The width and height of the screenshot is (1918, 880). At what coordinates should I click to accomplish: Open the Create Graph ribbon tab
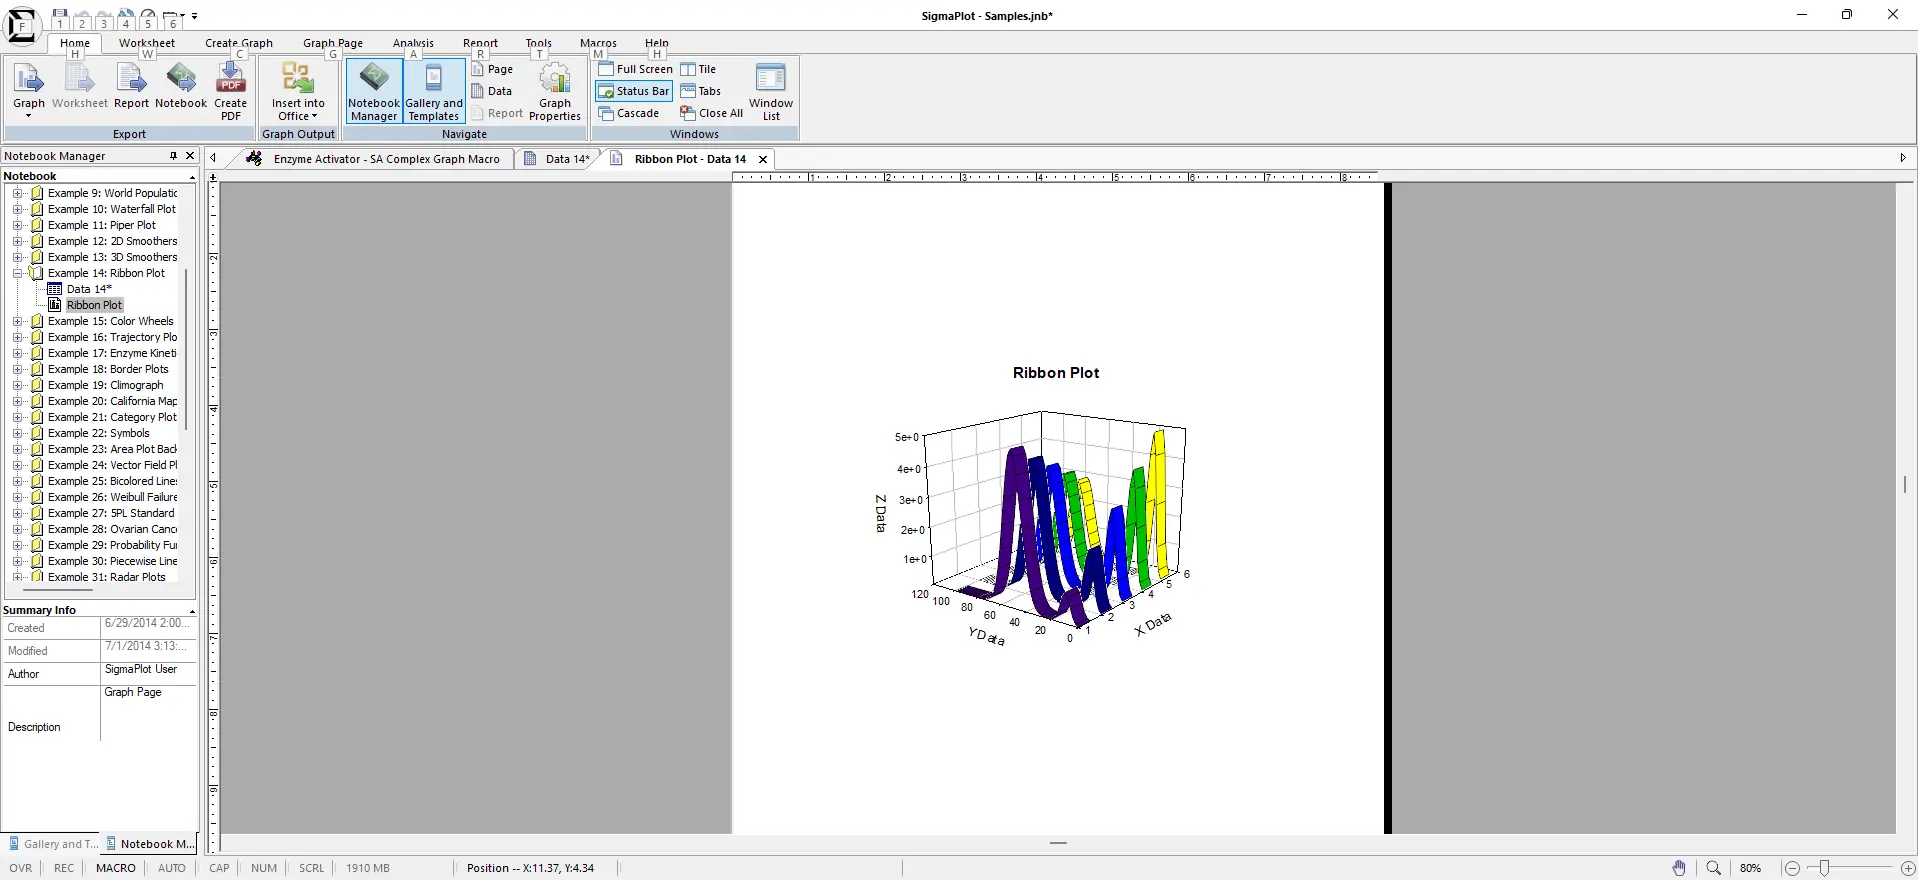[239, 43]
